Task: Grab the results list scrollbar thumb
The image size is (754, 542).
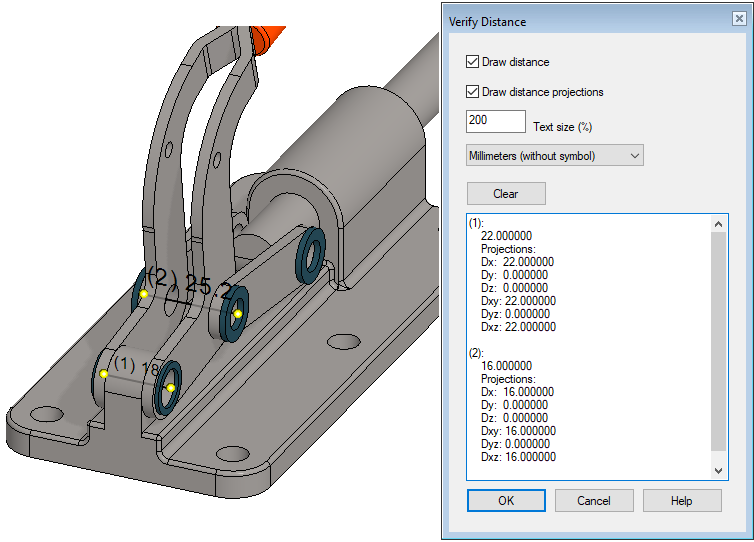Action: pyautogui.click(x=718, y=340)
